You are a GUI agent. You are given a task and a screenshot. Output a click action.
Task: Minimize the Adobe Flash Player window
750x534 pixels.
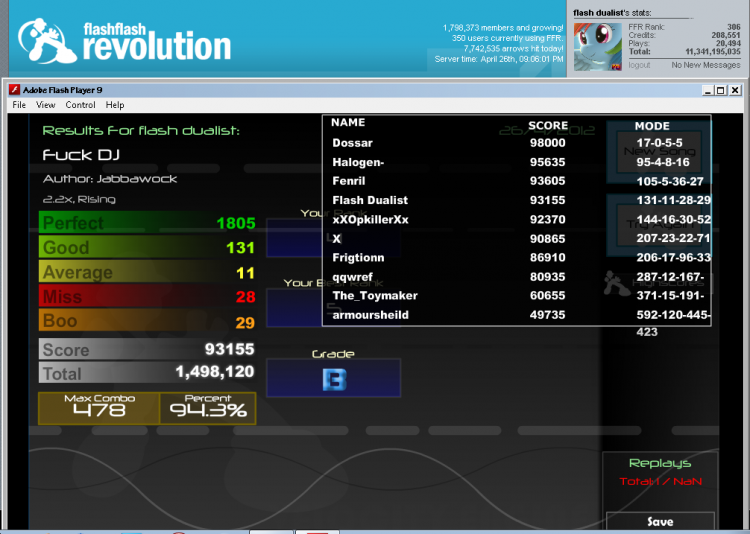[x=707, y=90]
